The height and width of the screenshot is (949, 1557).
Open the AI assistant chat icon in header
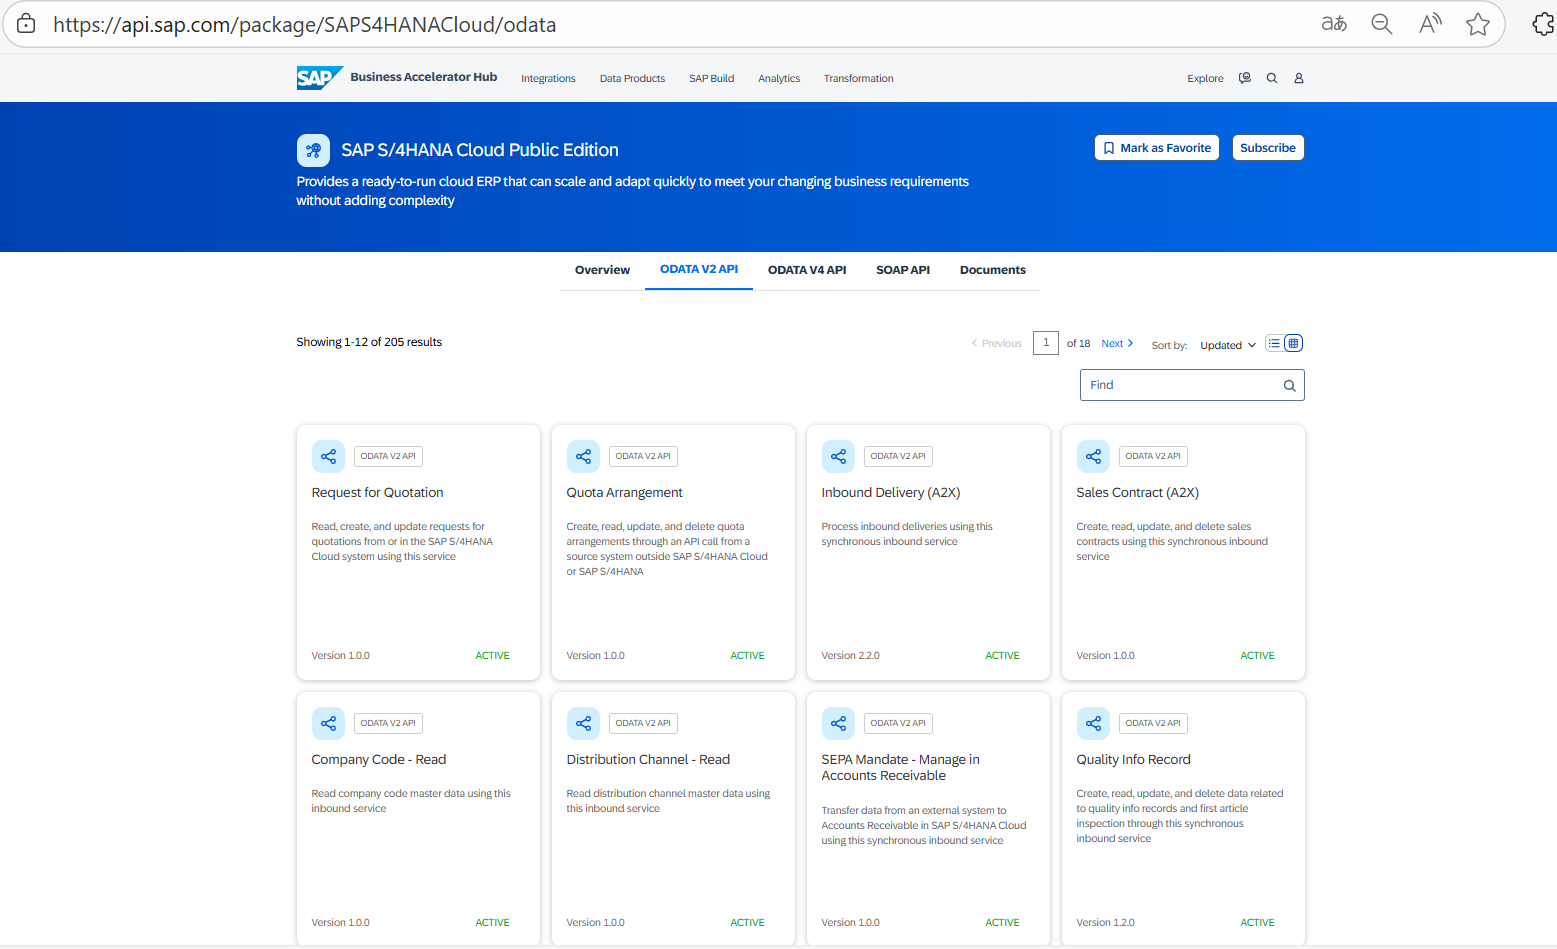point(1244,77)
